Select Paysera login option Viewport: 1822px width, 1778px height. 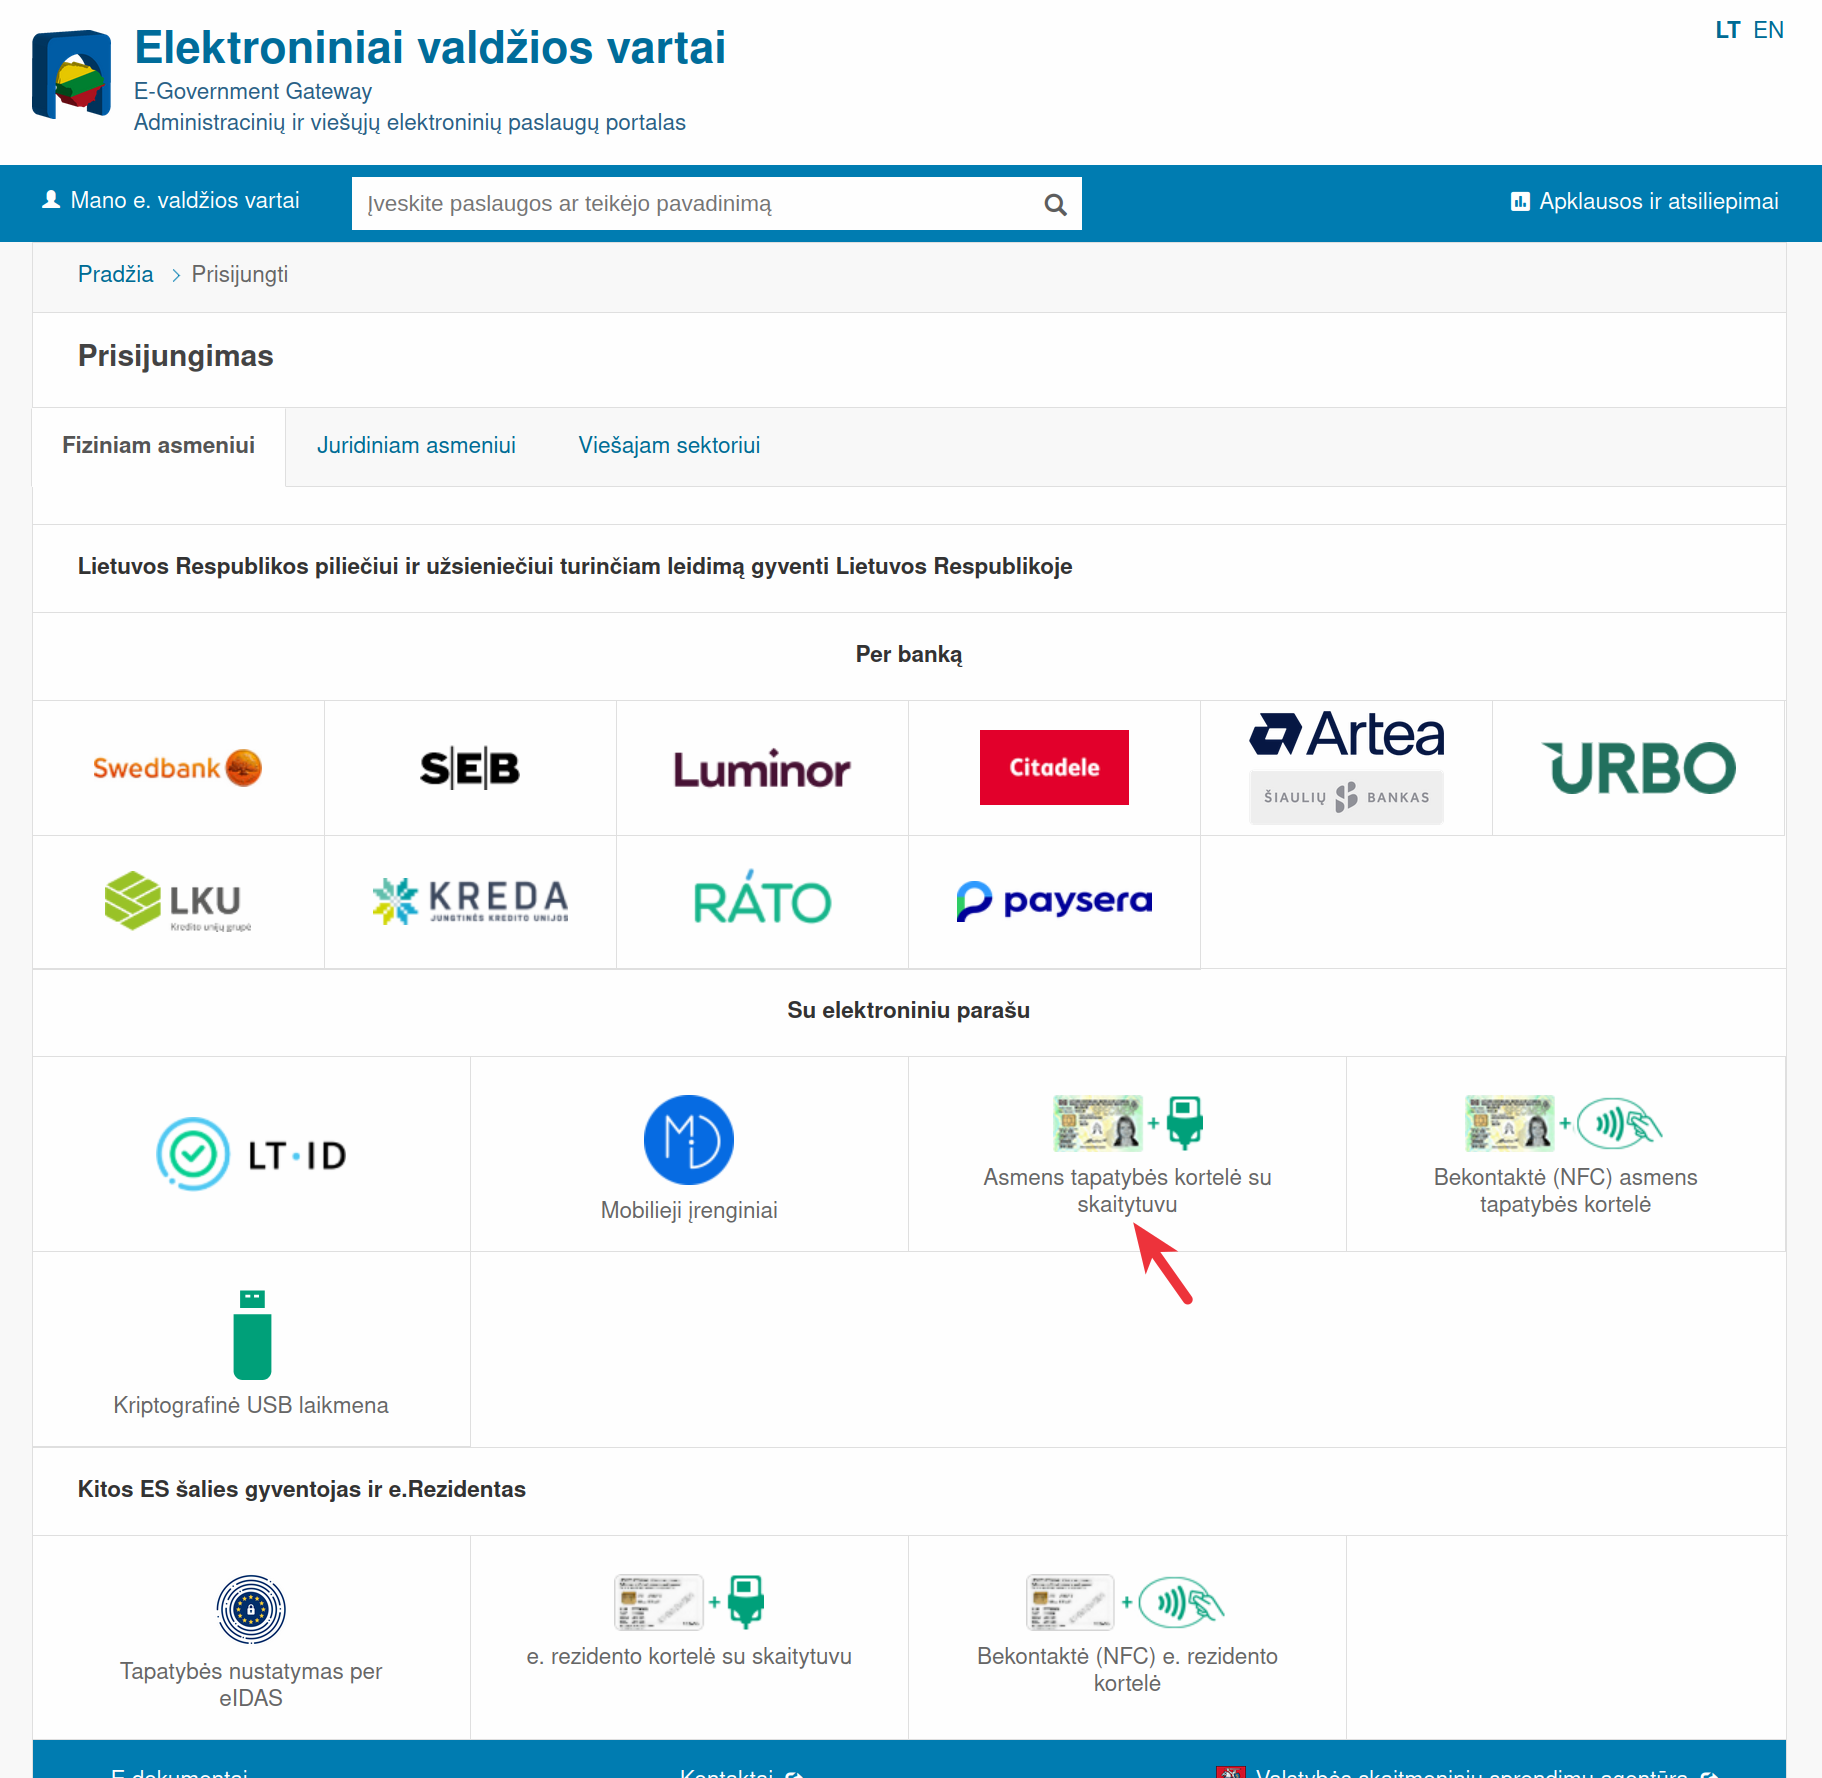pyautogui.click(x=1054, y=902)
